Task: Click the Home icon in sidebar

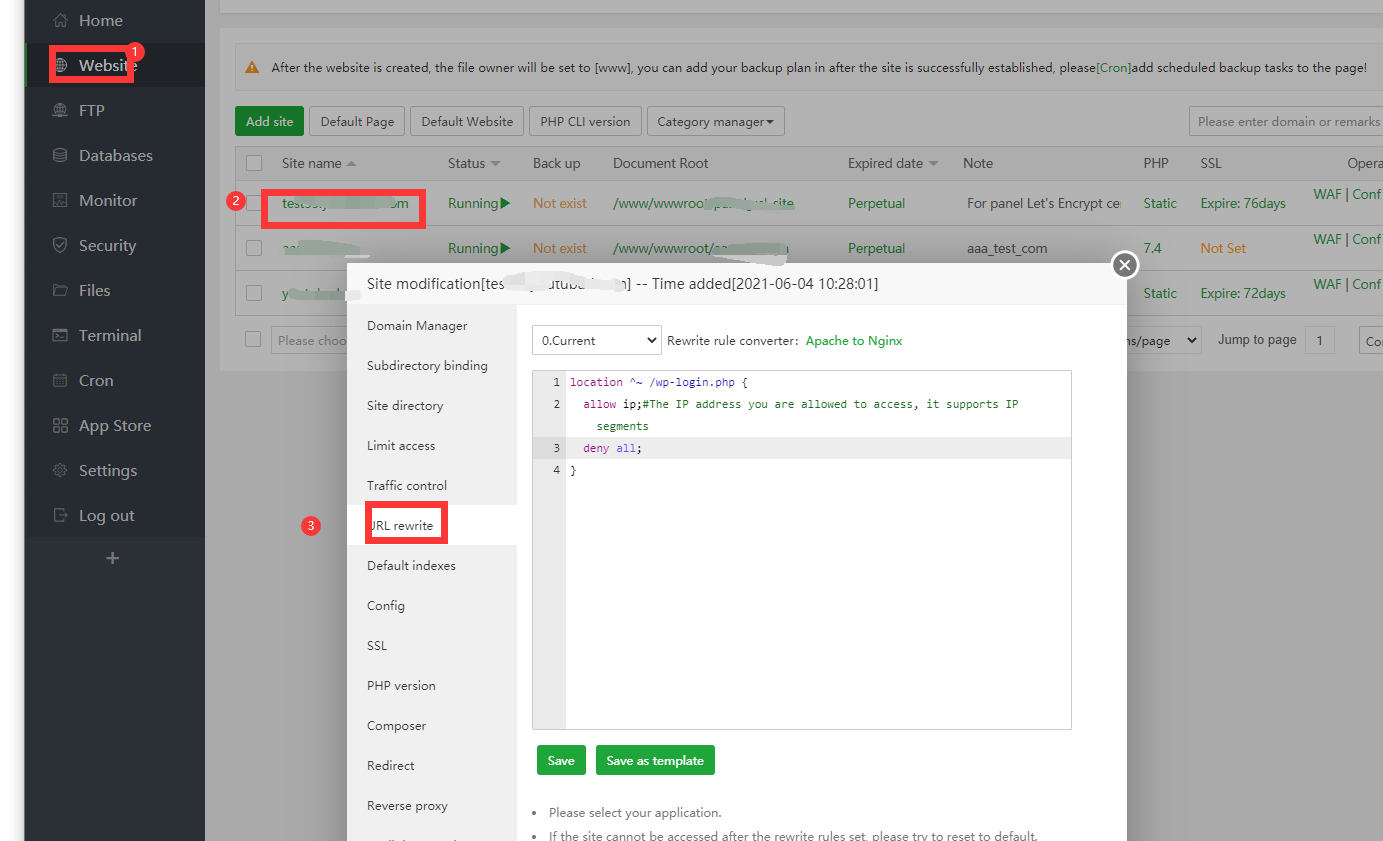Action: coord(61,20)
